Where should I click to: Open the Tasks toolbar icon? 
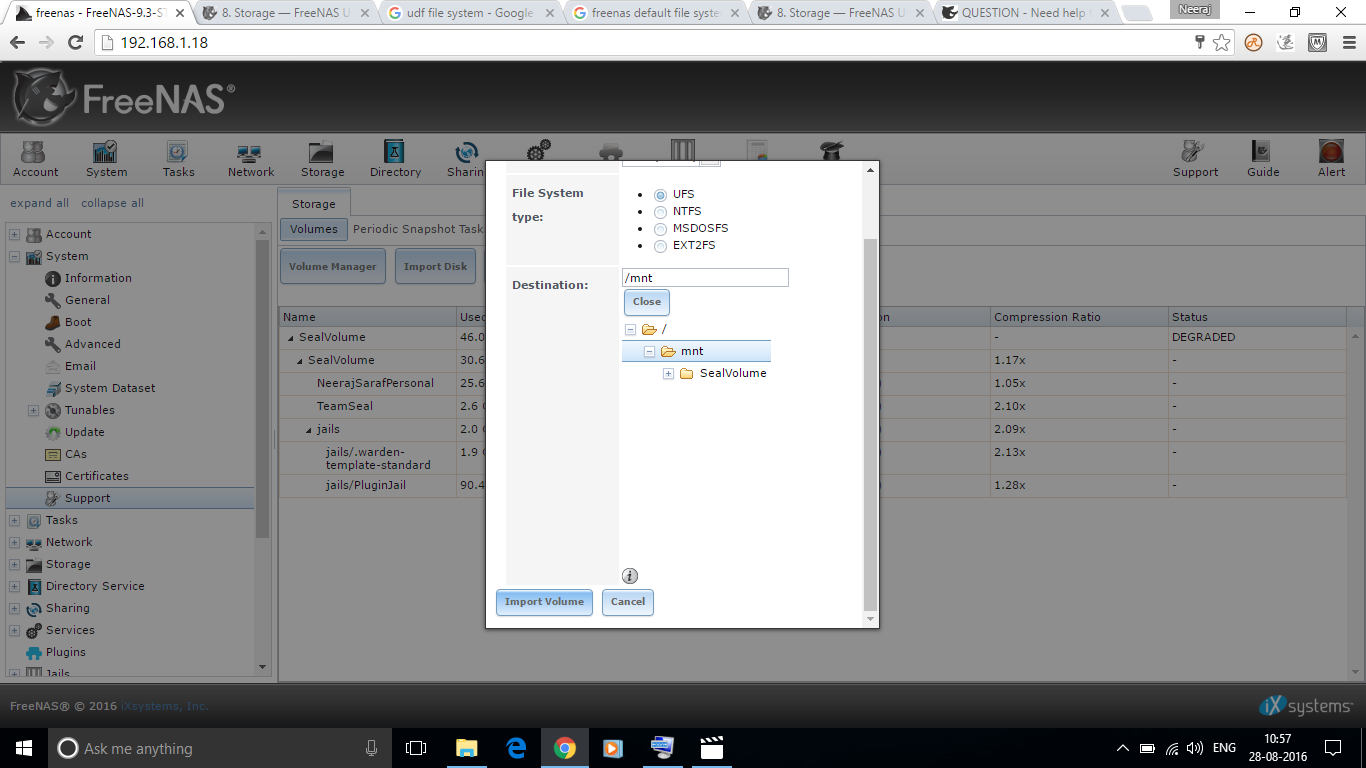(x=178, y=158)
